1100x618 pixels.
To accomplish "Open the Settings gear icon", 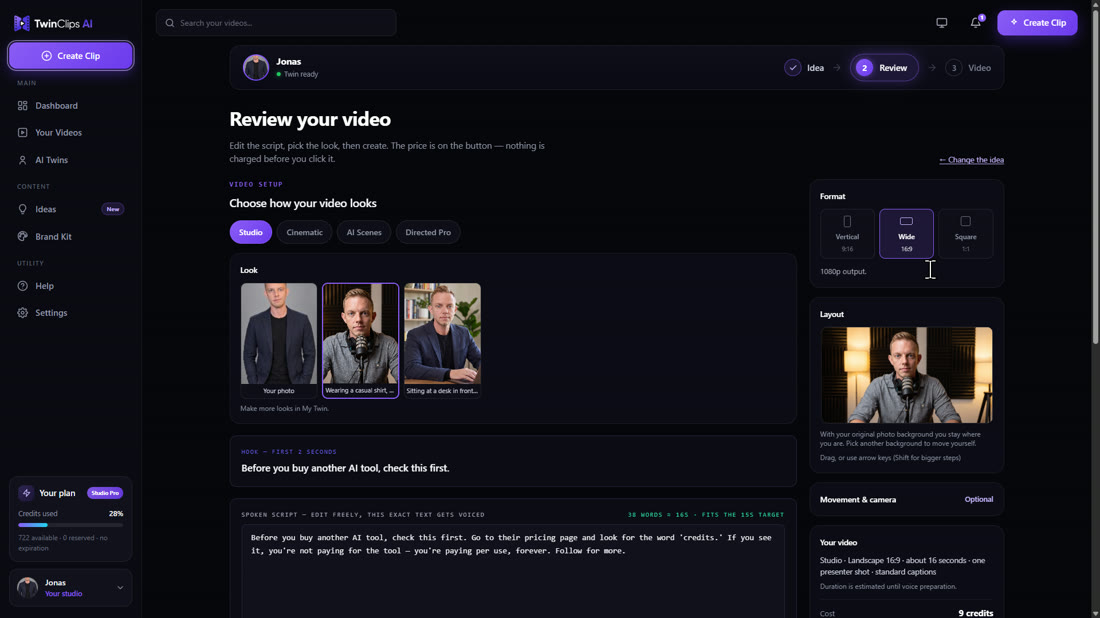I will point(22,313).
